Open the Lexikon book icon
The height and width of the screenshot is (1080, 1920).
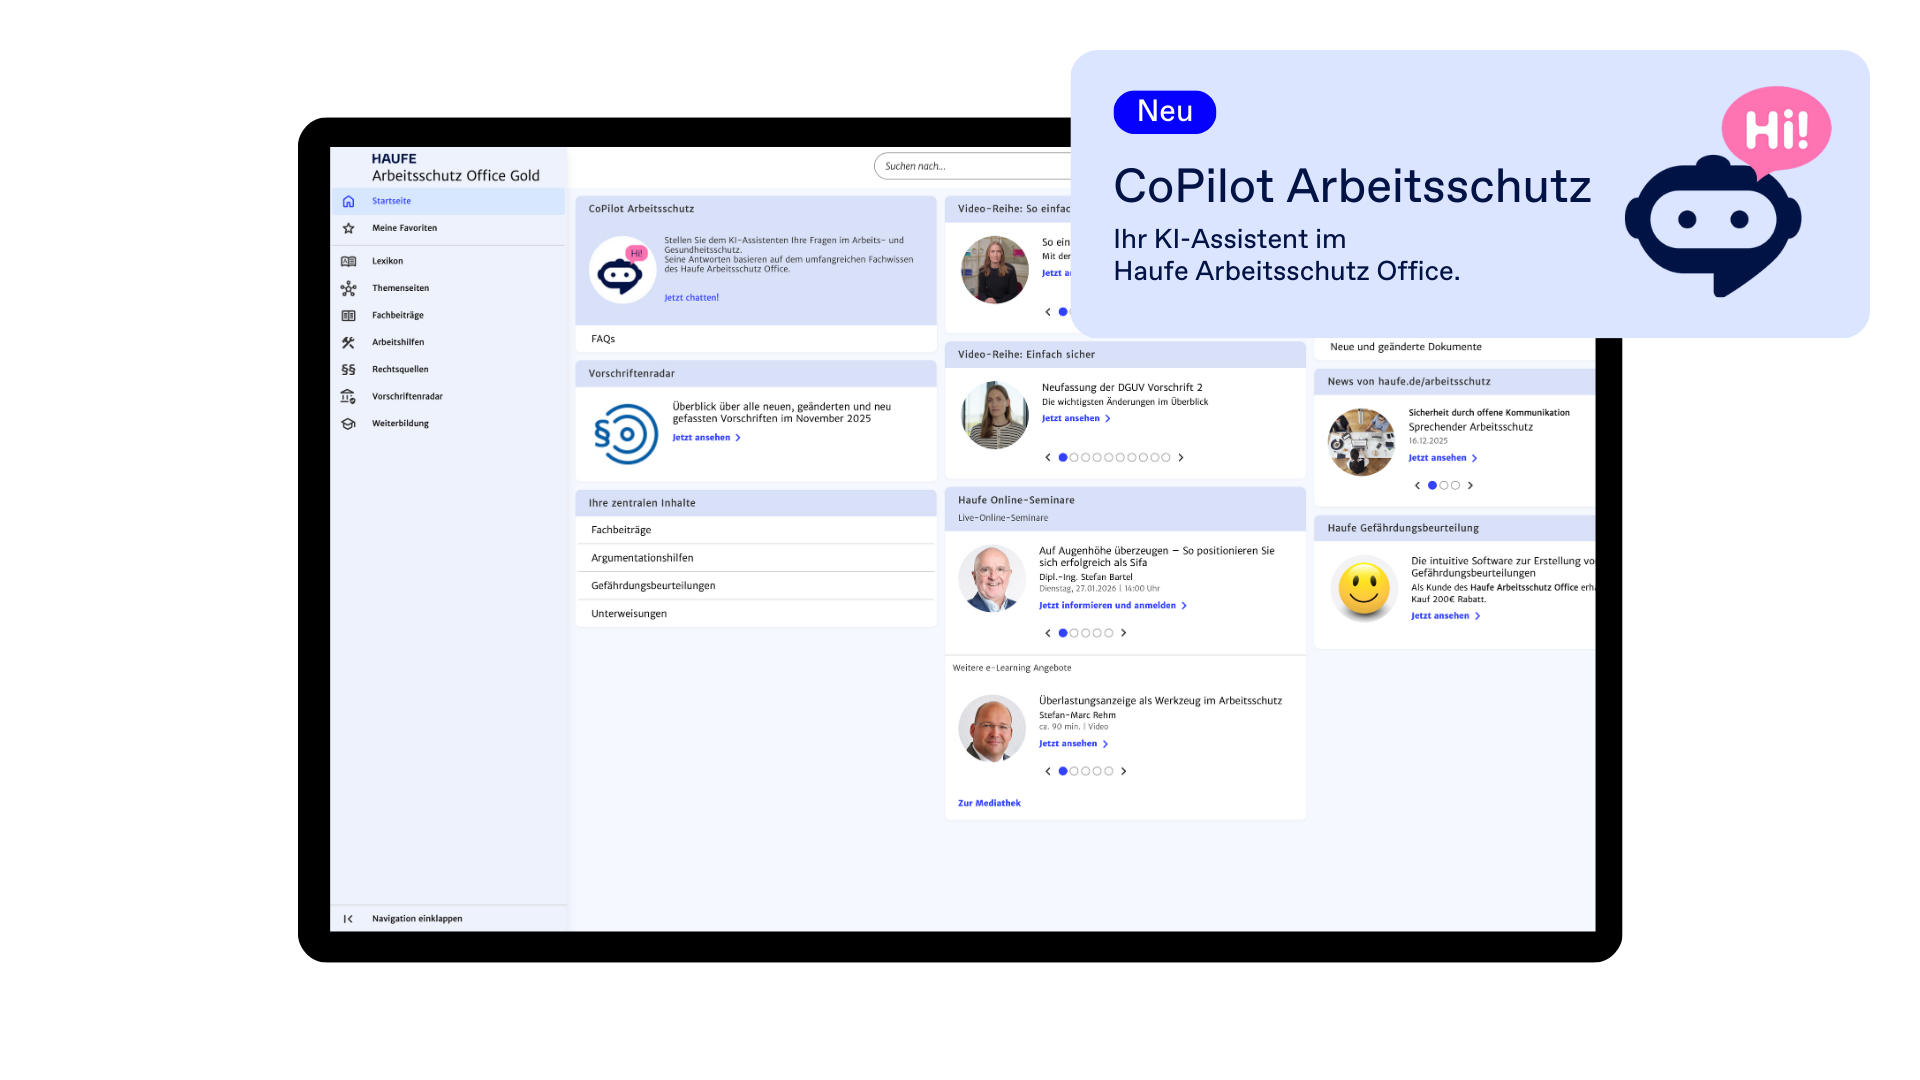click(348, 261)
